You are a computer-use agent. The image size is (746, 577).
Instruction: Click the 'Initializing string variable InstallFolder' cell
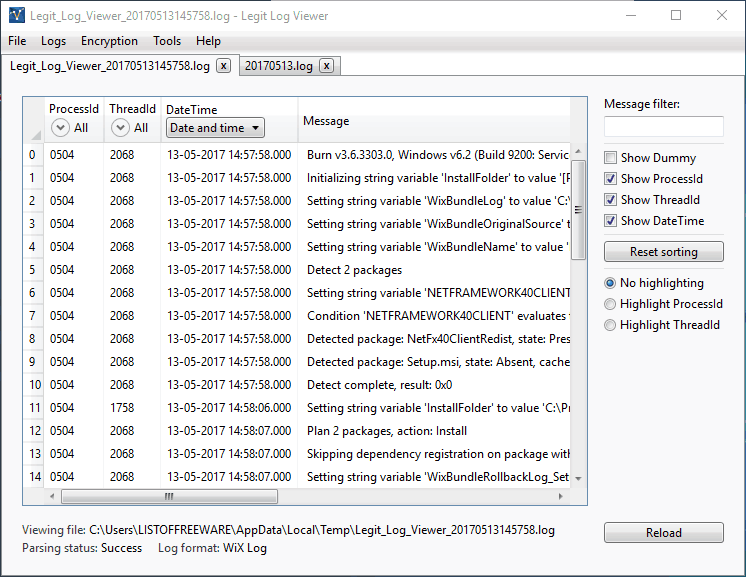click(x=434, y=178)
